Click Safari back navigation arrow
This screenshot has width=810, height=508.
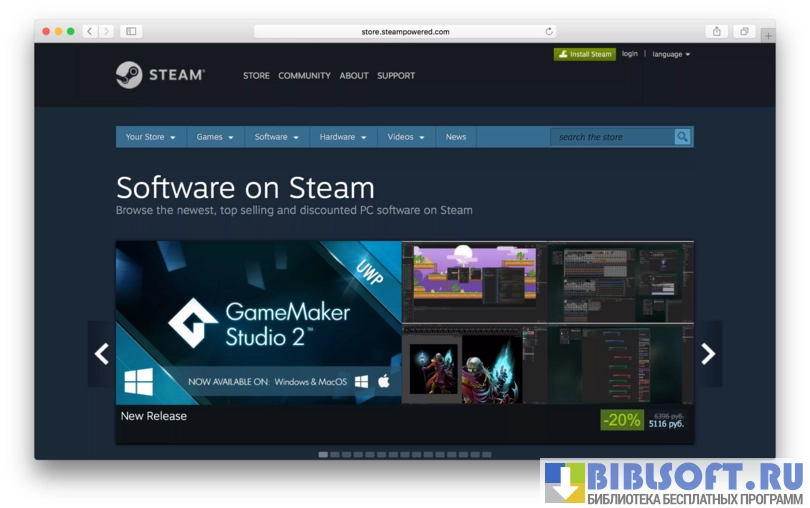click(x=90, y=31)
